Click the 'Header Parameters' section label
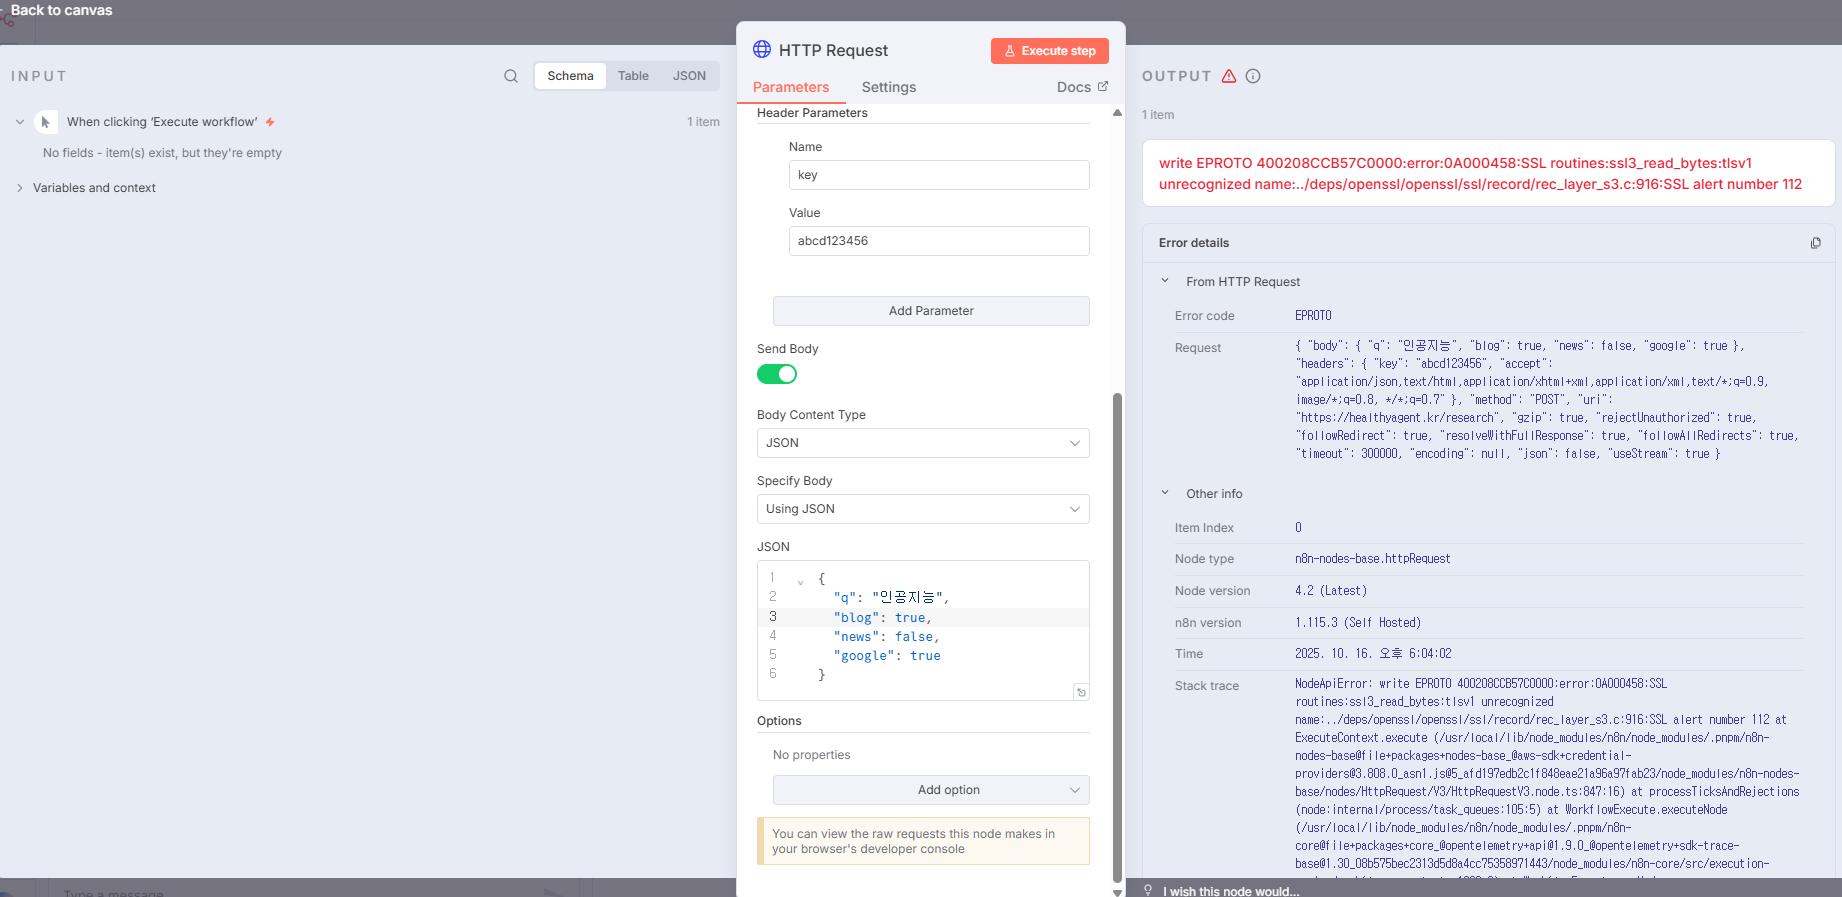Screen dimensions: 1842x897 812,113
